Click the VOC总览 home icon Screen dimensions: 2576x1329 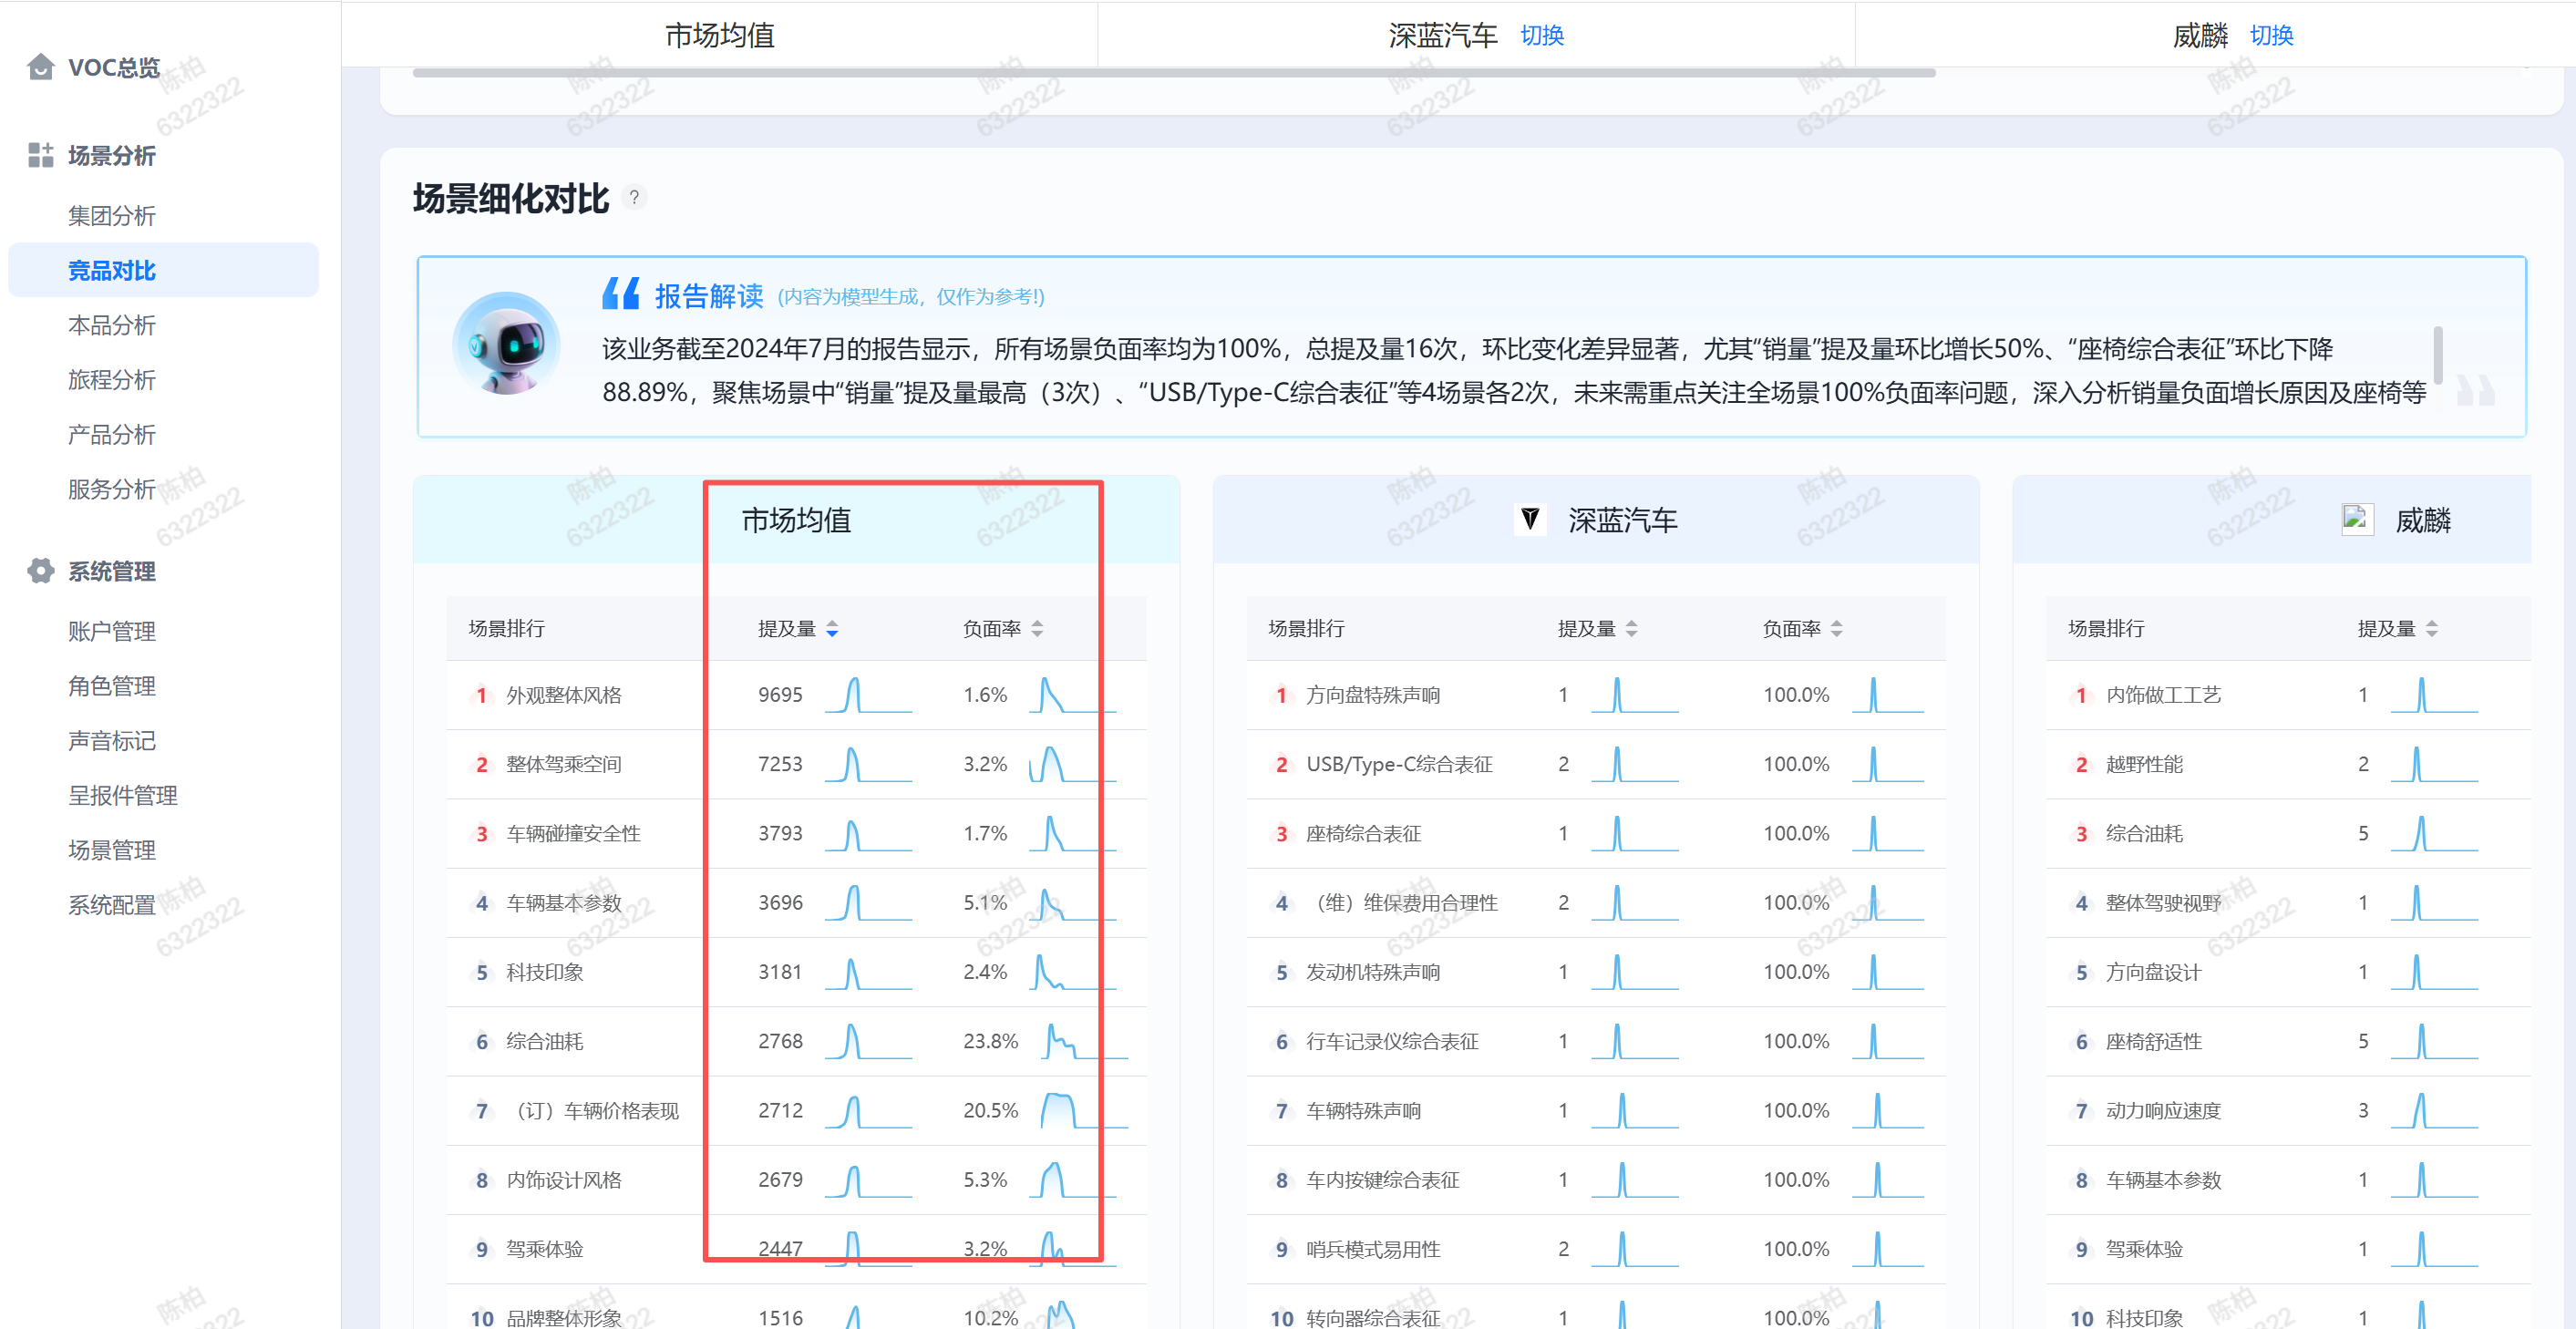(x=40, y=67)
